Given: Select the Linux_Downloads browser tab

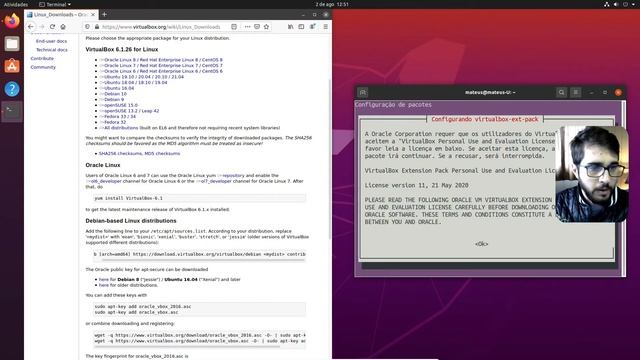Looking at the screenshot, I should click(61, 15).
